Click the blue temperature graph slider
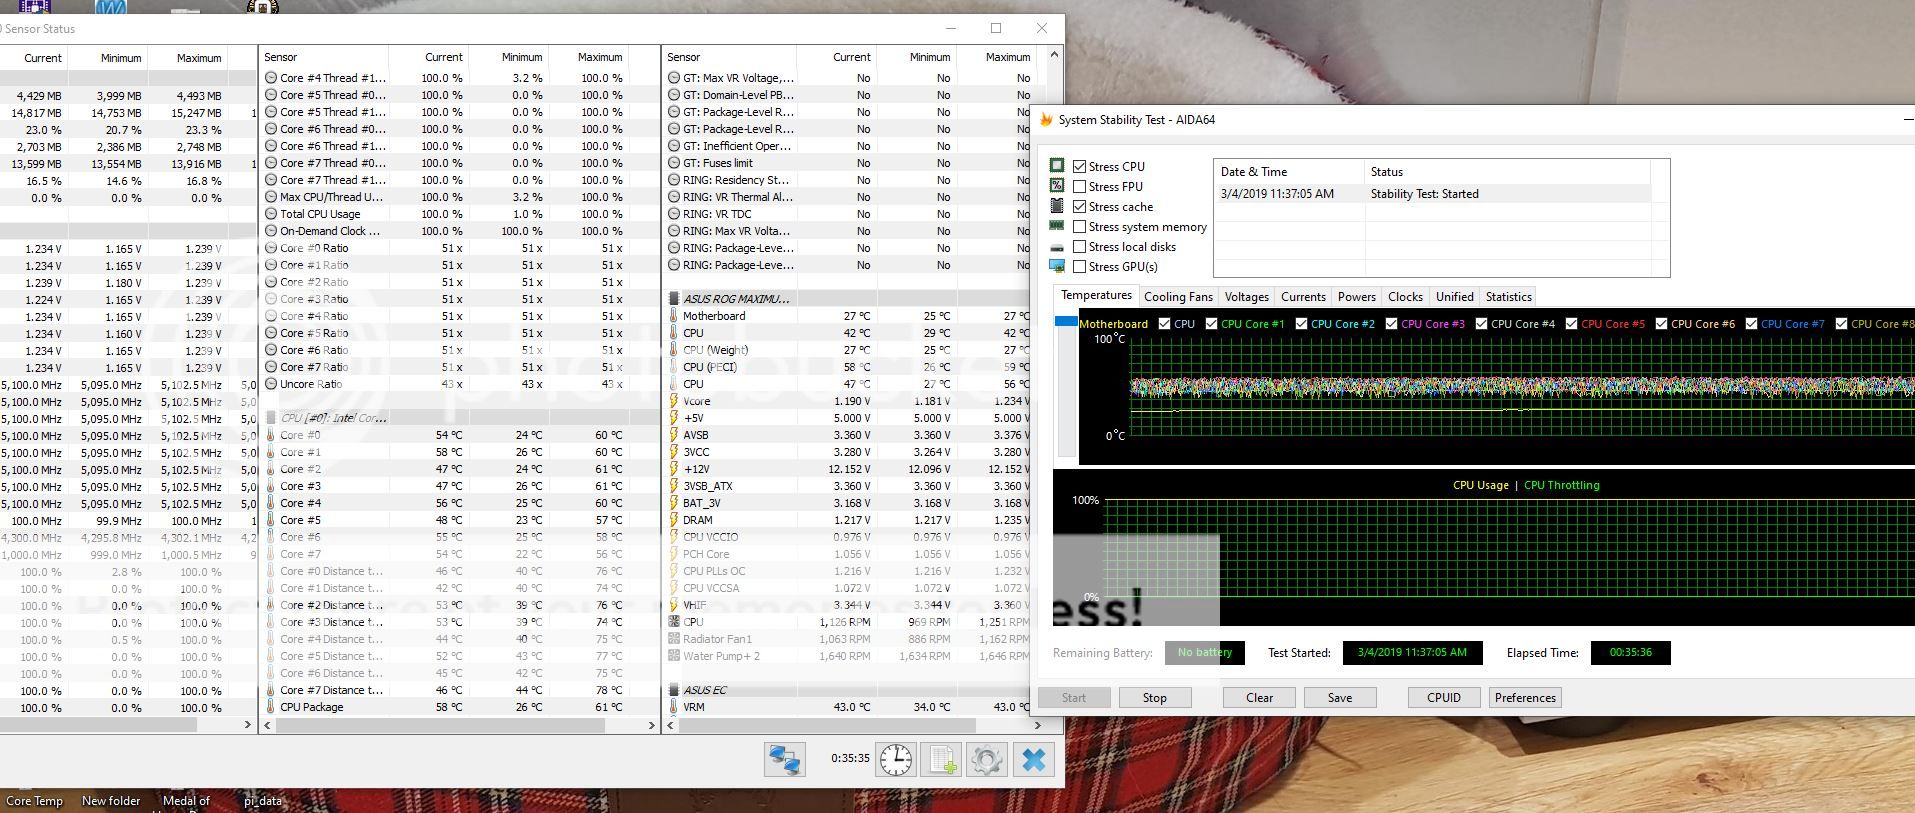The width and height of the screenshot is (1915, 813). (1066, 321)
